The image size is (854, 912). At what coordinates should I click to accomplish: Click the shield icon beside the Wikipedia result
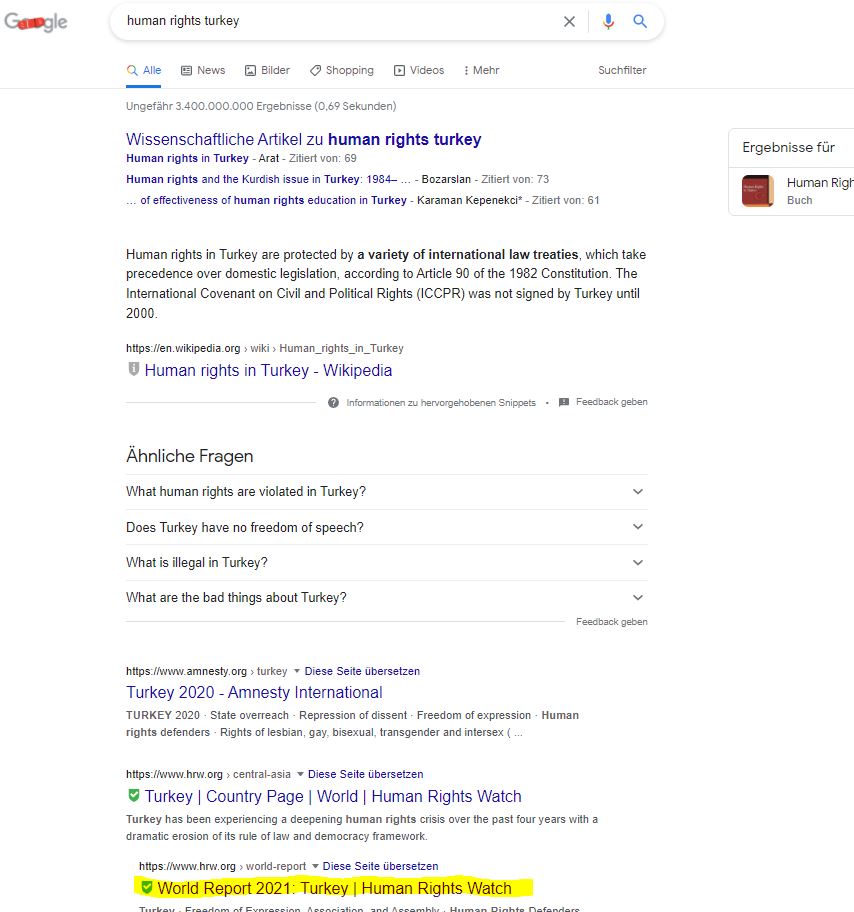click(x=134, y=369)
